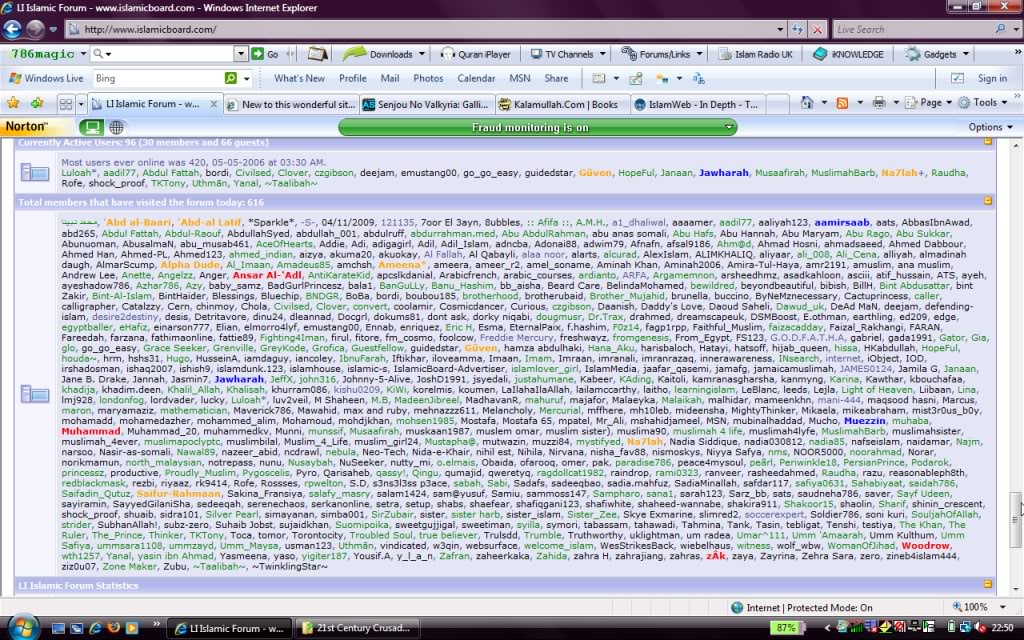The height and width of the screenshot is (640, 1024).
Task: Click Windows Live translate icon
Action: (699, 78)
